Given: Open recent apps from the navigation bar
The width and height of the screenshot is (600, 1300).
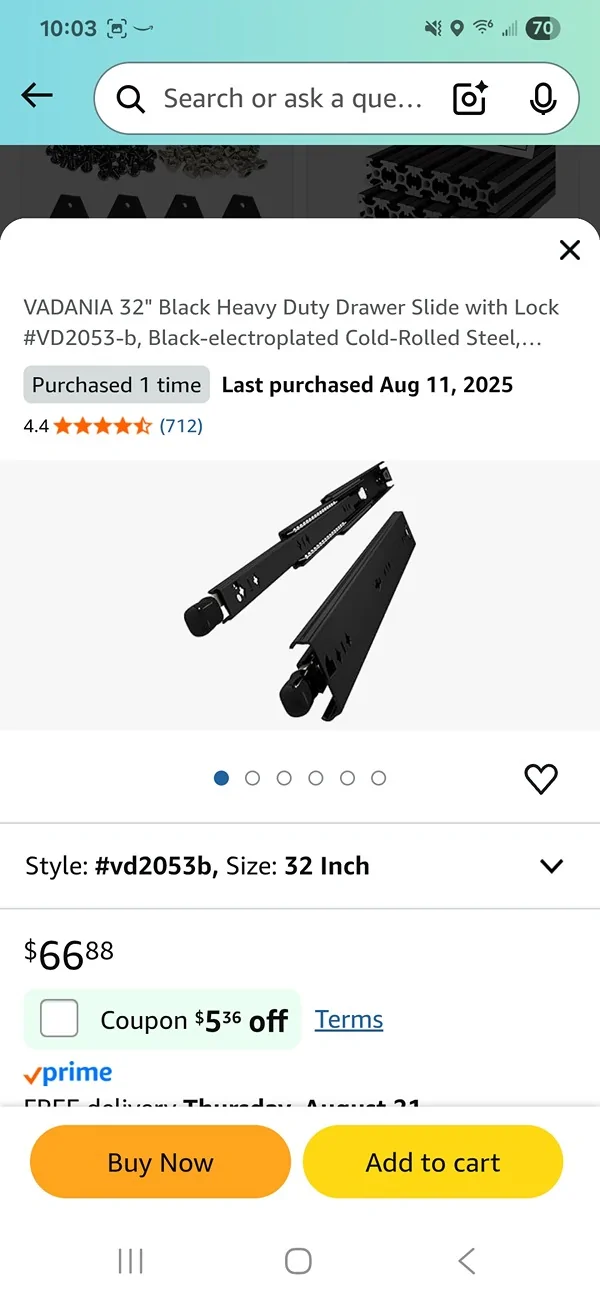Looking at the screenshot, I should click(130, 1262).
